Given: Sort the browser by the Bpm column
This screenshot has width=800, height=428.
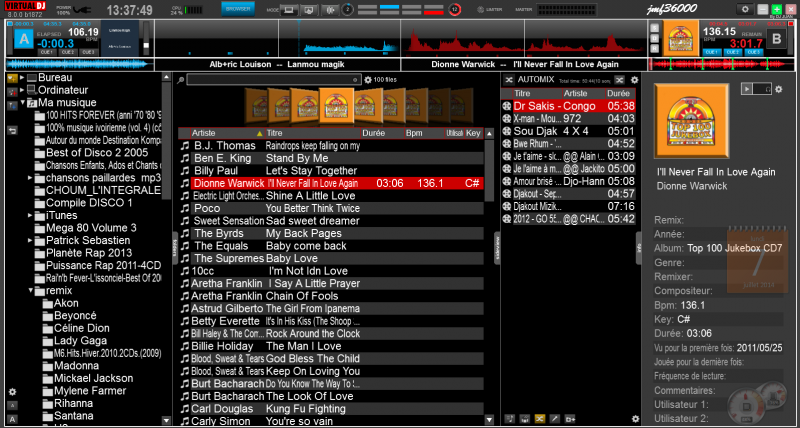Looking at the screenshot, I should coord(421,133).
